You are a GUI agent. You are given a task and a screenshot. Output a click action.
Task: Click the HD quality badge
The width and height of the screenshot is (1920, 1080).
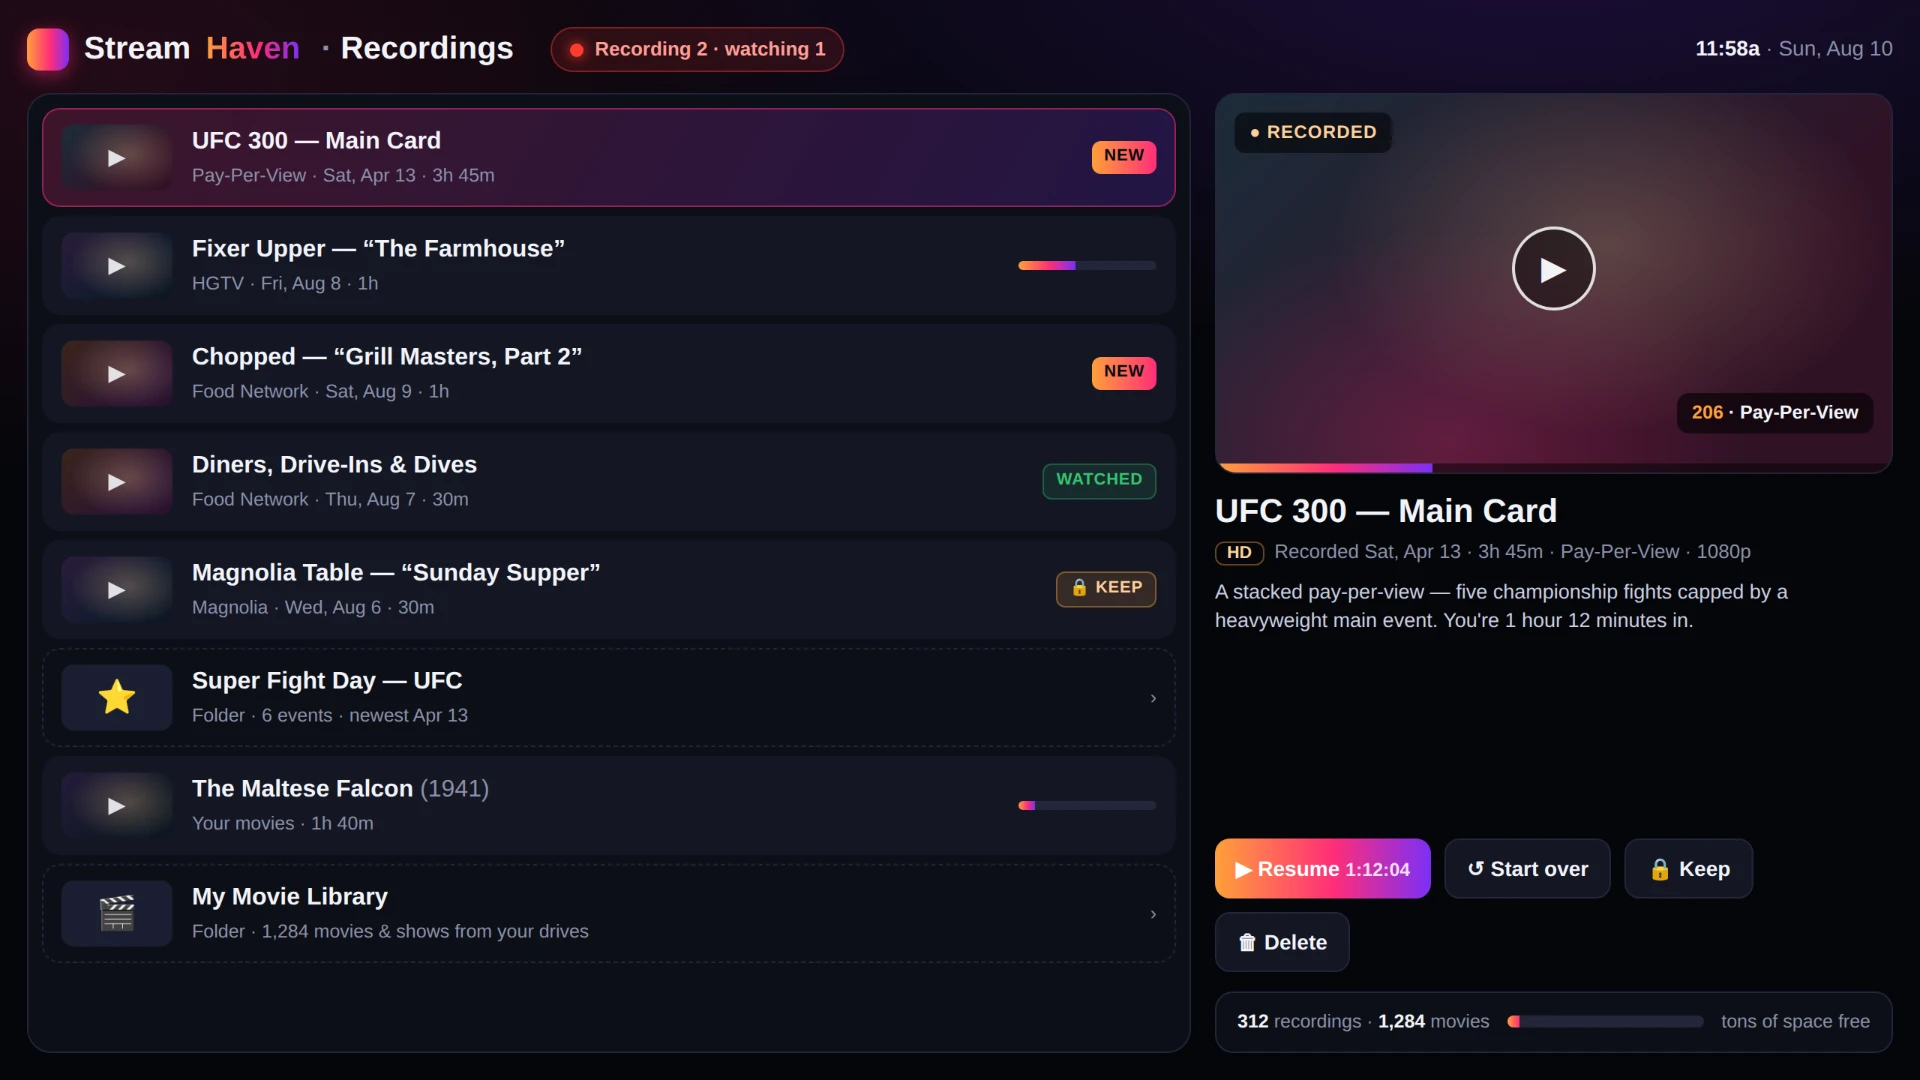(x=1239, y=553)
